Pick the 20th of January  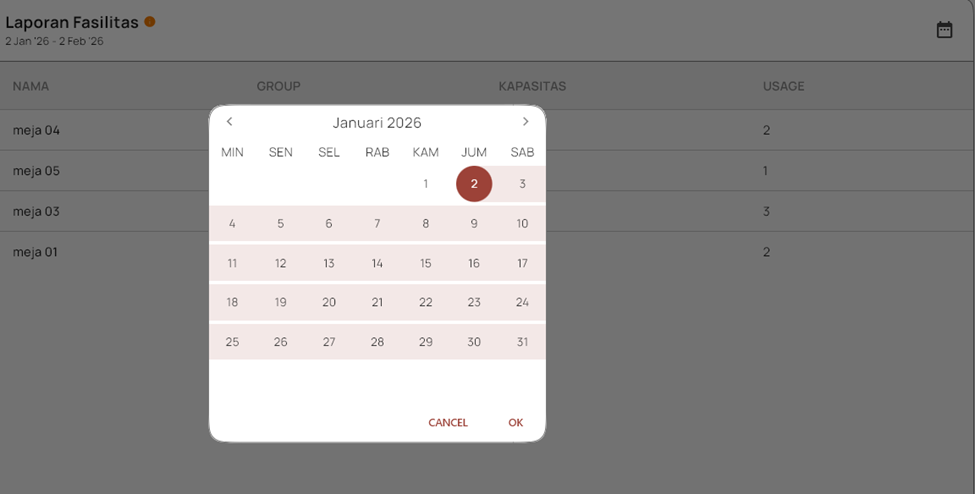click(x=329, y=302)
